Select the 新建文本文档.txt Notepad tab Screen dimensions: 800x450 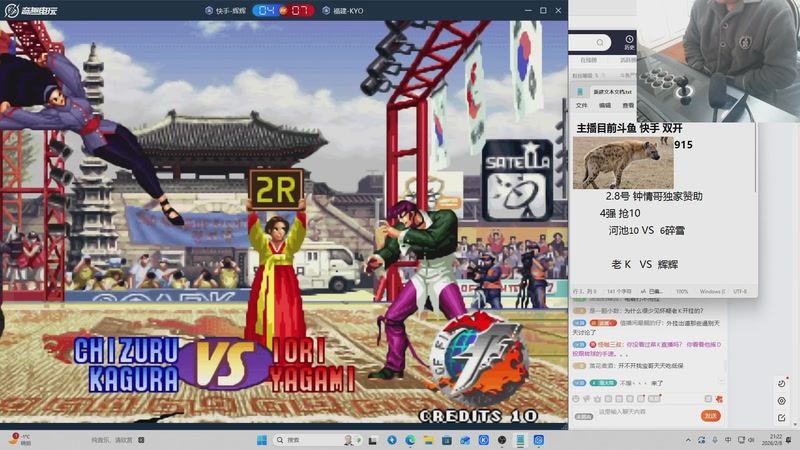[612, 92]
